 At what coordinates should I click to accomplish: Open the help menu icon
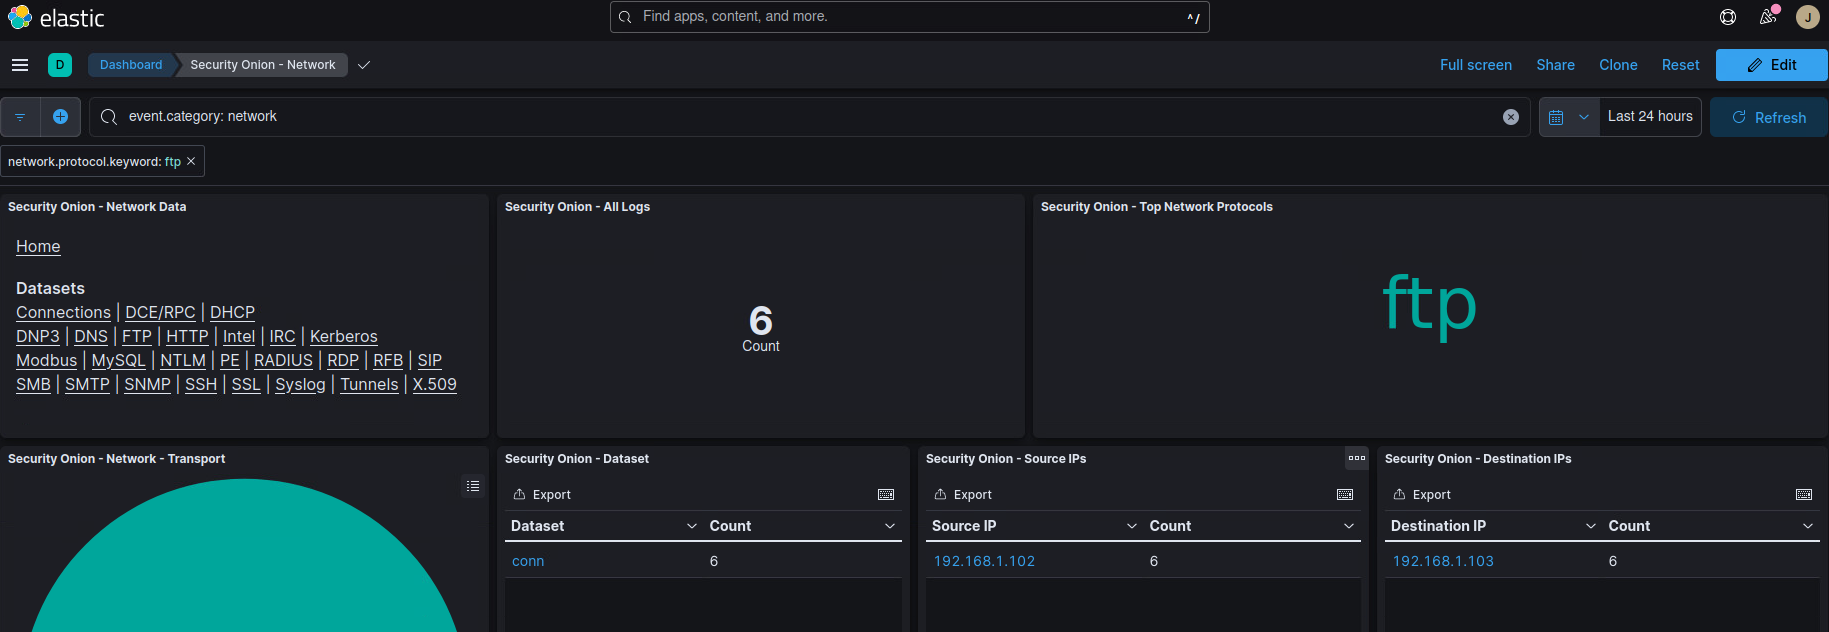tap(1728, 17)
